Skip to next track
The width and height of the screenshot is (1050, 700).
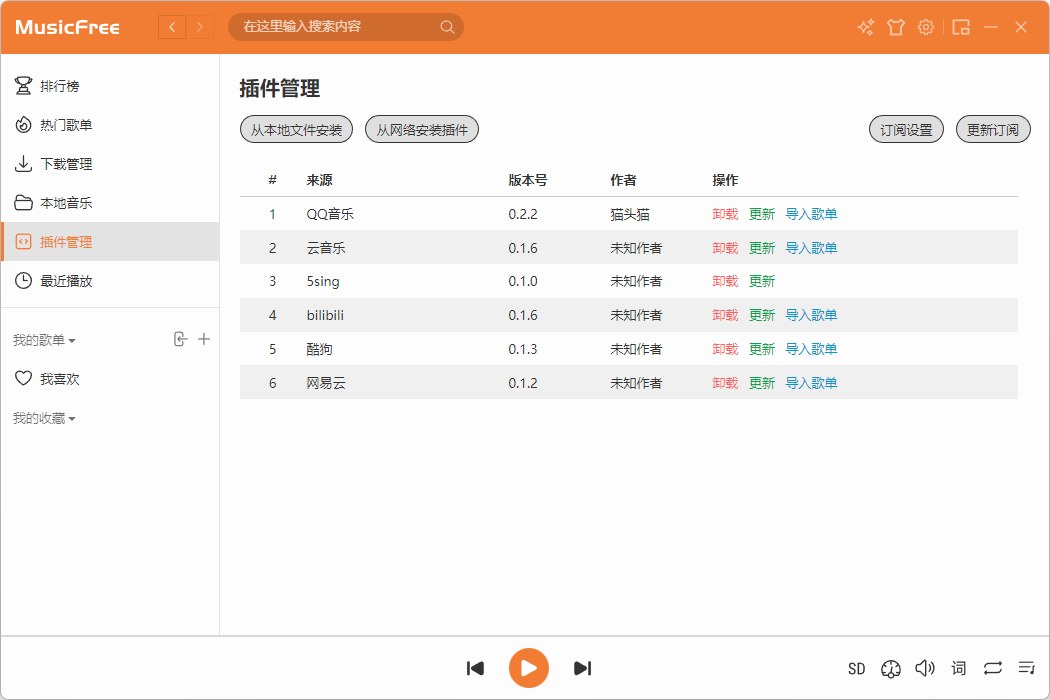pyautogui.click(x=583, y=669)
